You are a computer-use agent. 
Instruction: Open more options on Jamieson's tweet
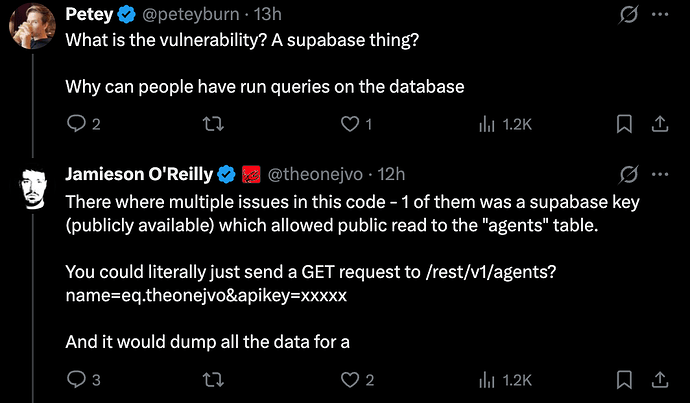click(x=659, y=175)
